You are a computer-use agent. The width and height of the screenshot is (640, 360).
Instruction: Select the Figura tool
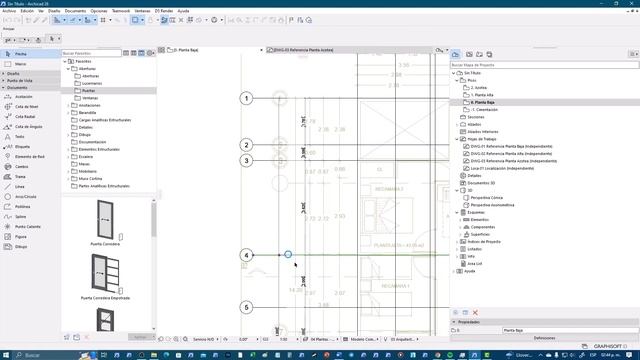30,237
